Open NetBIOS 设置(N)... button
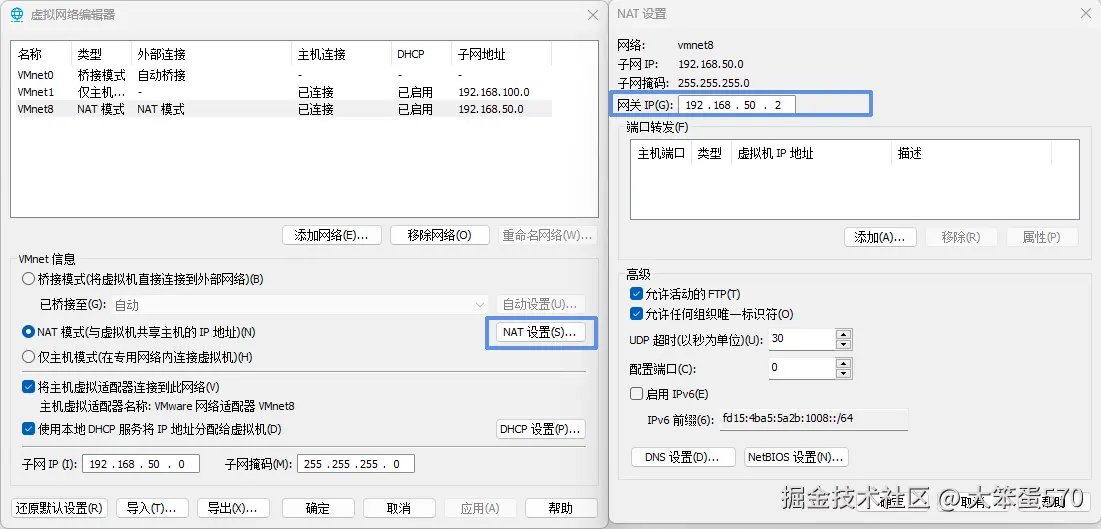This screenshot has width=1101, height=529. [x=796, y=457]
